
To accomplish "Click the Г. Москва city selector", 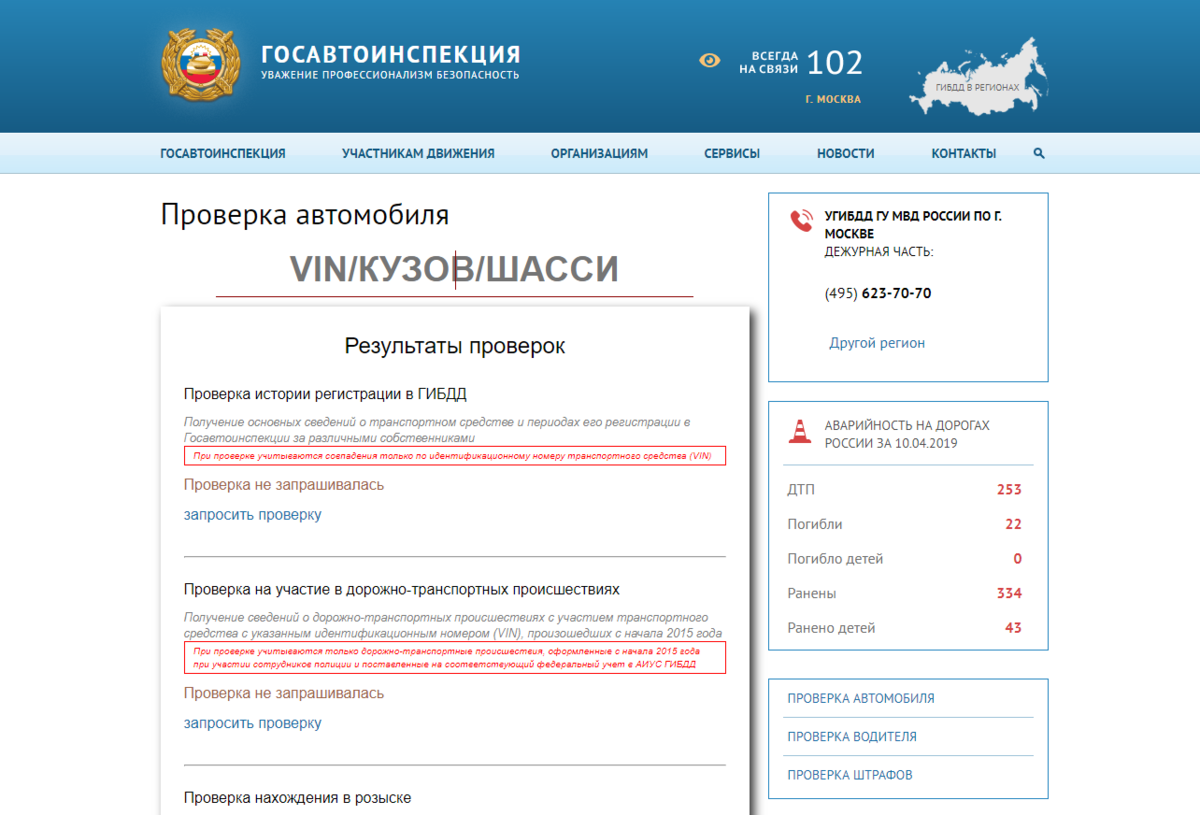I will pyautogui.click(x=832, y=99).
